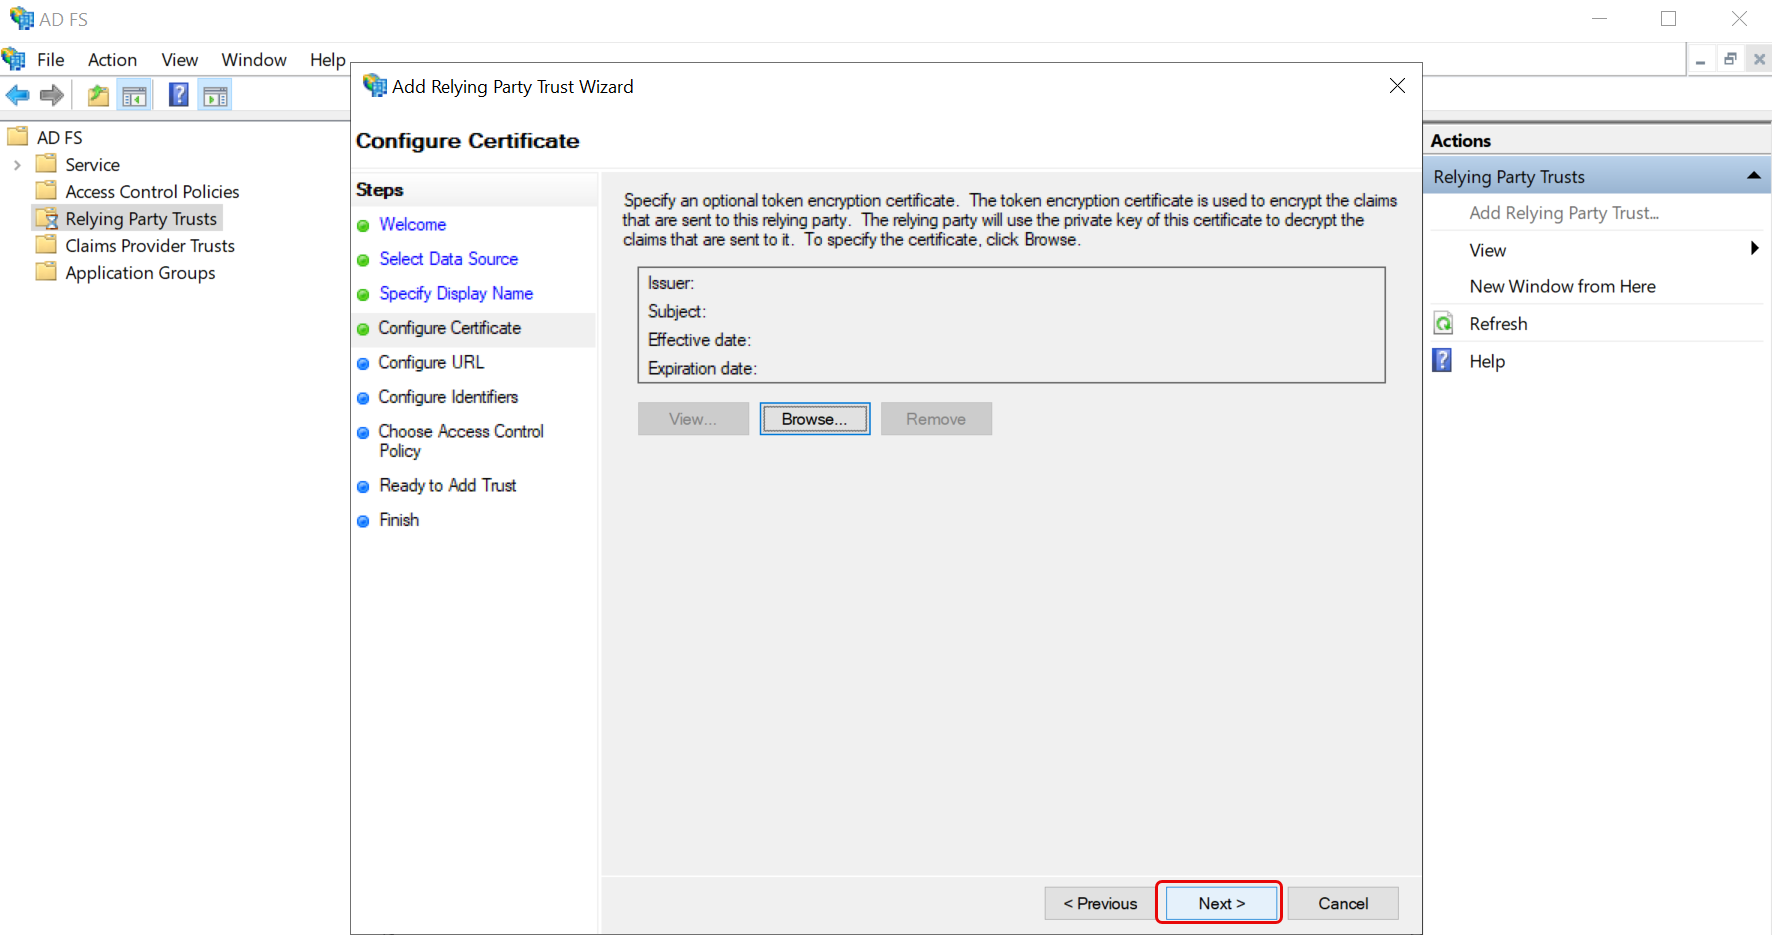This screenshot has height=935, width=1772.
Task: Open the View submenu in Actions pane
Action: (x=1487, y=249)
